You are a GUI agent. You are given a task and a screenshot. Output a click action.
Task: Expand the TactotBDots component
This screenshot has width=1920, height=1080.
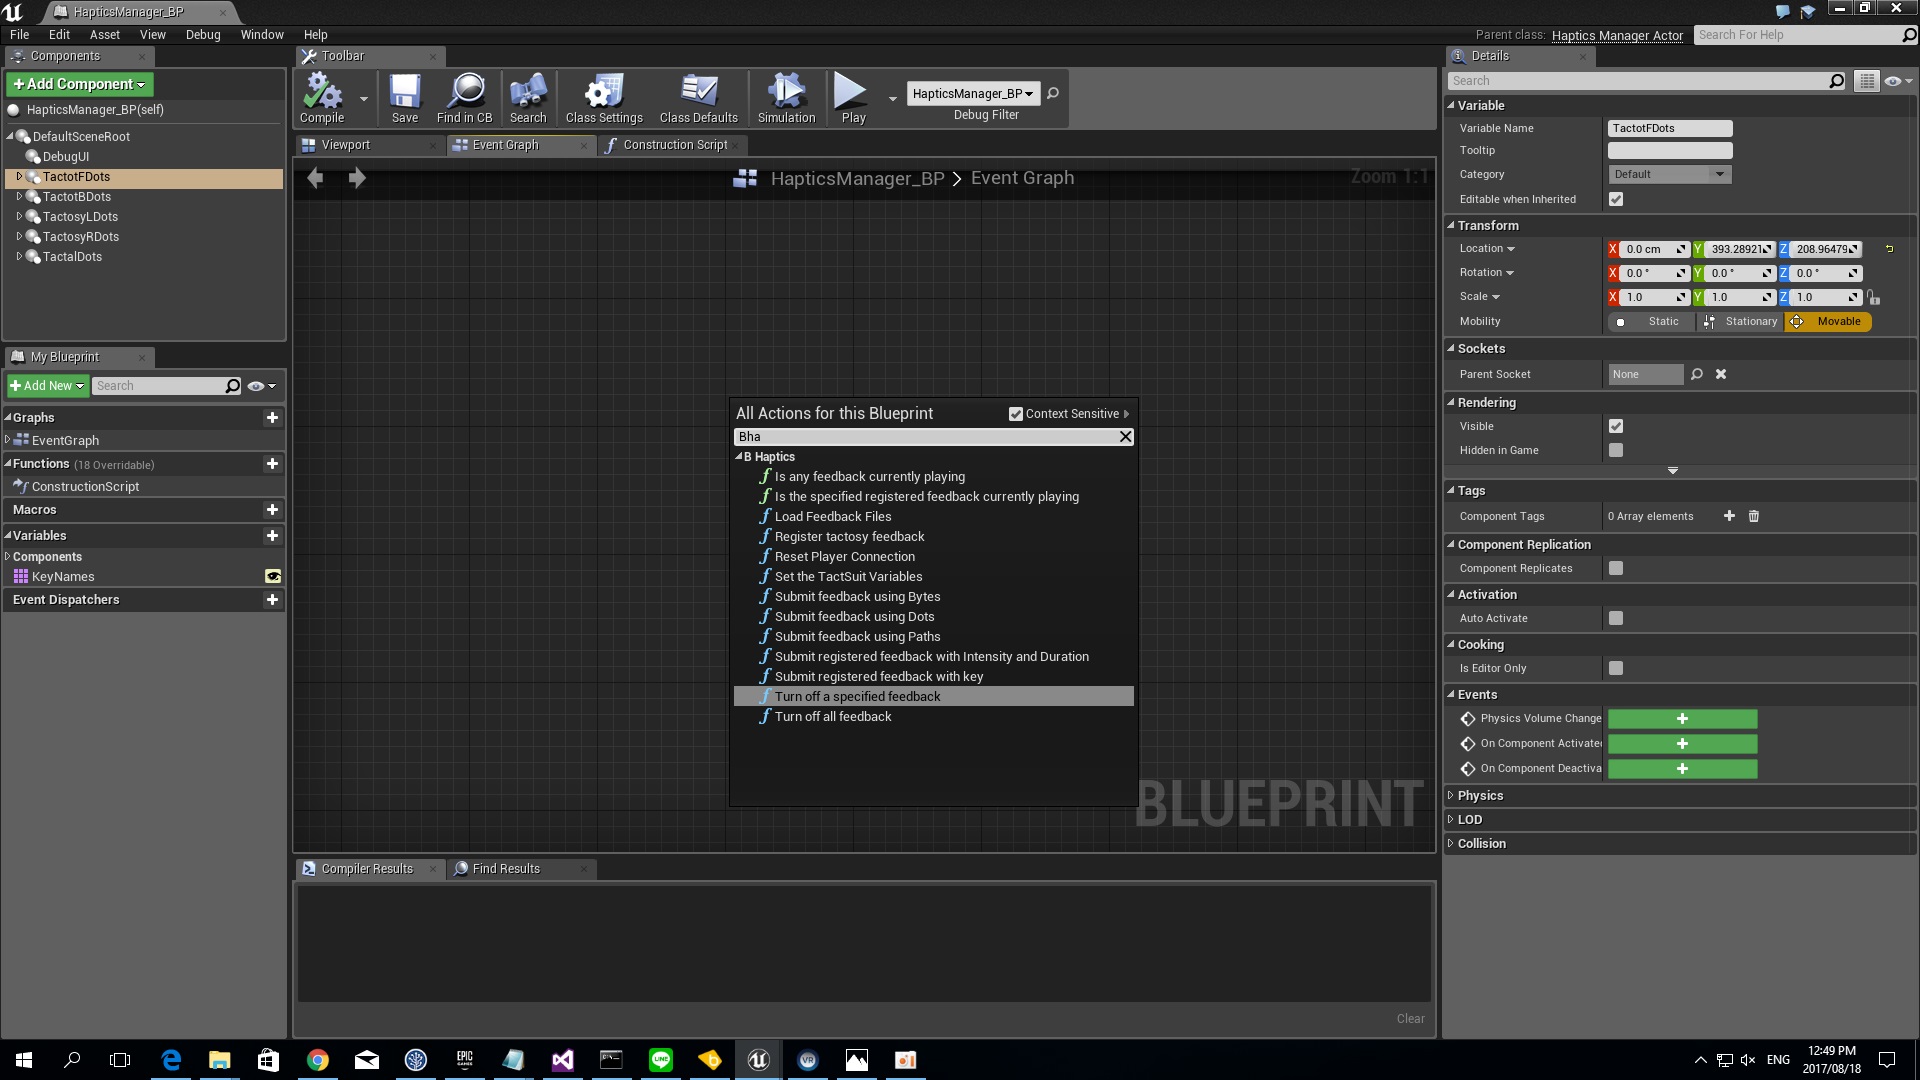point(20,196)
